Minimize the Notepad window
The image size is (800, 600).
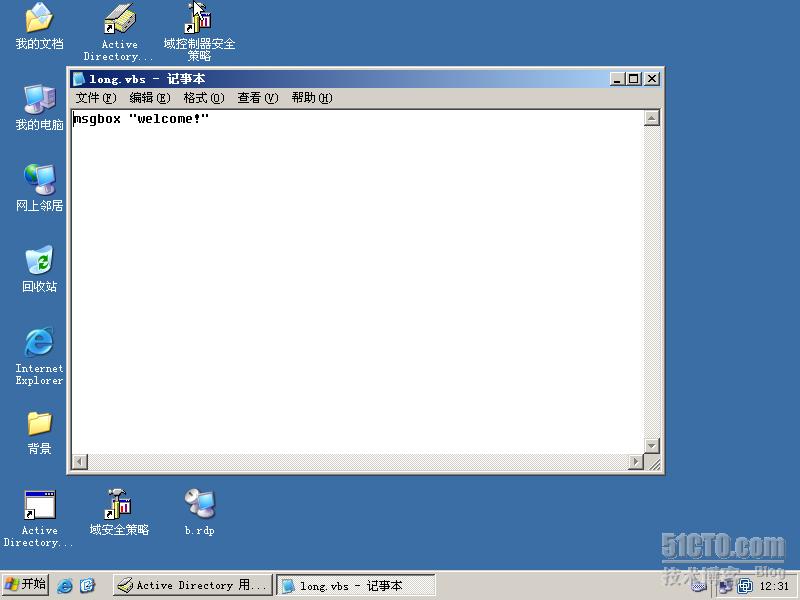[617, 79]
